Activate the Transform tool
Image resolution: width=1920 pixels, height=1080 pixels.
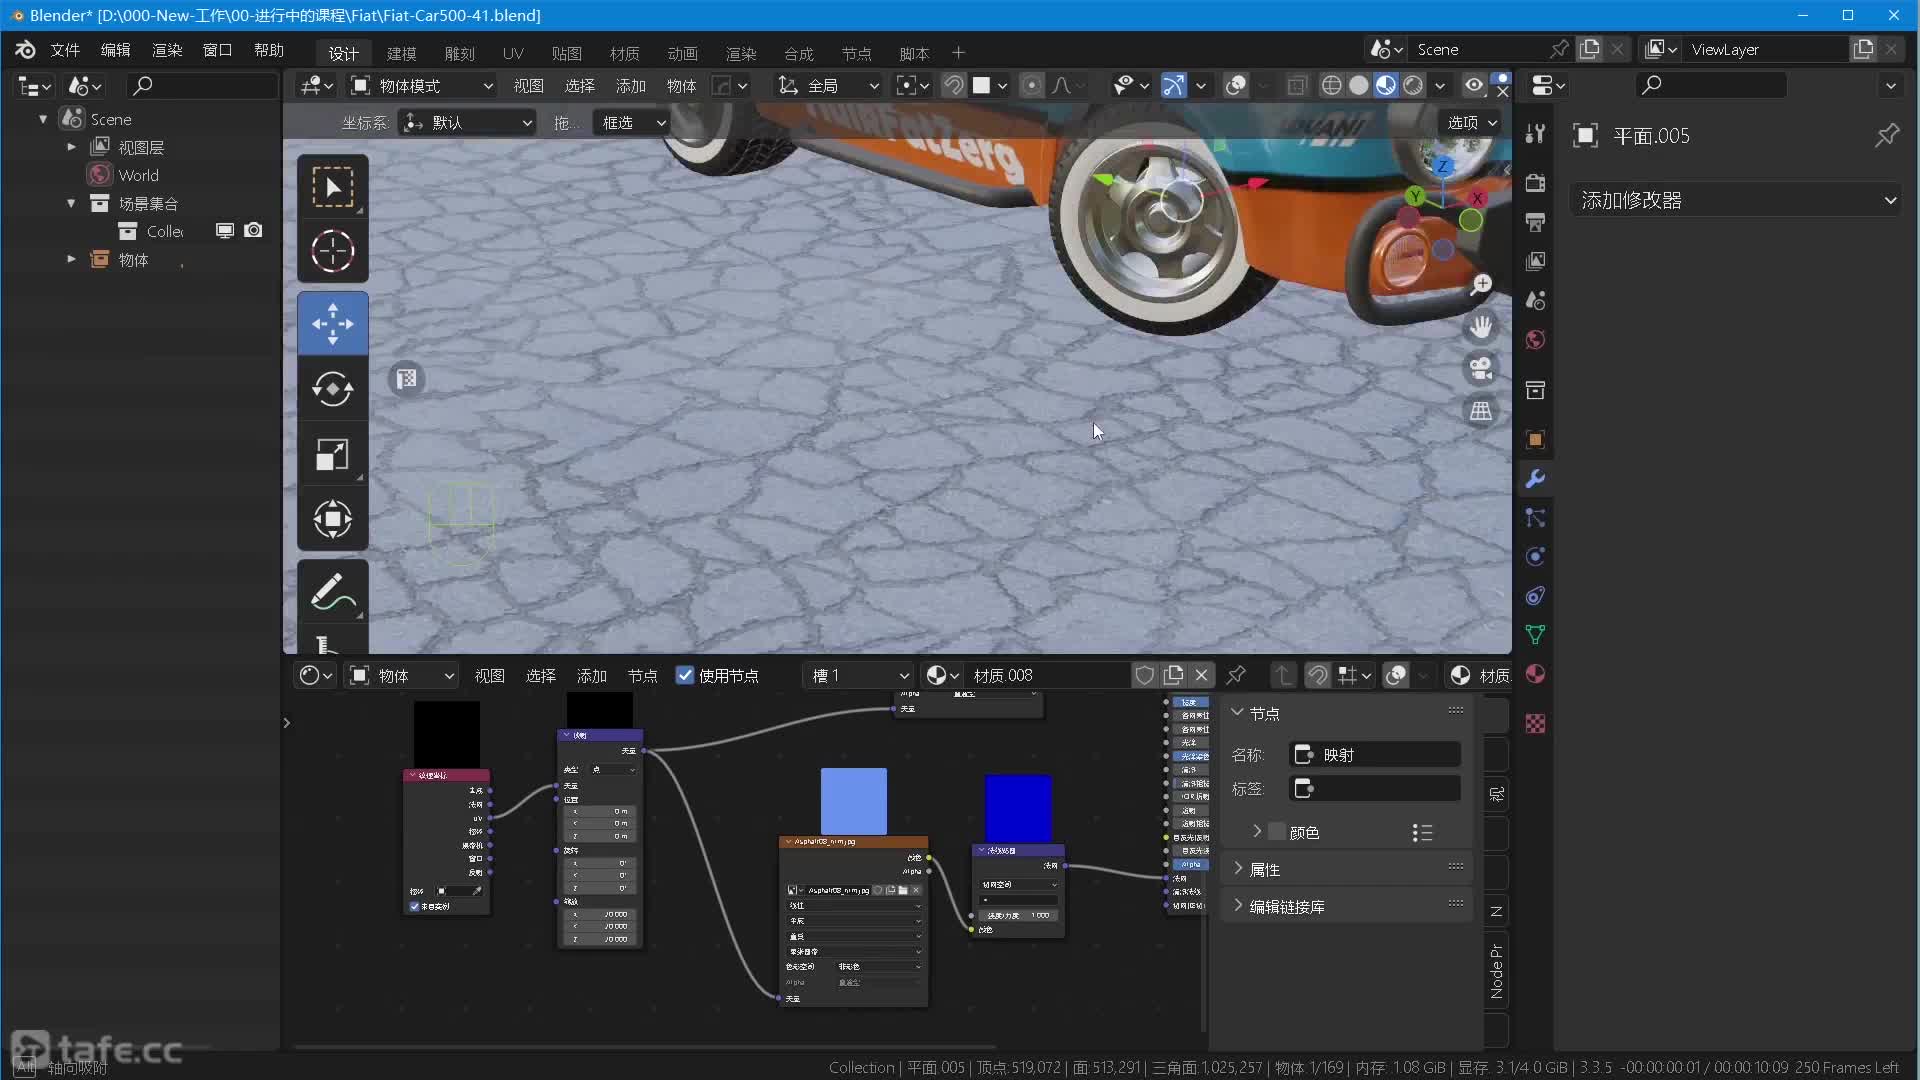(x=333, y=519)
